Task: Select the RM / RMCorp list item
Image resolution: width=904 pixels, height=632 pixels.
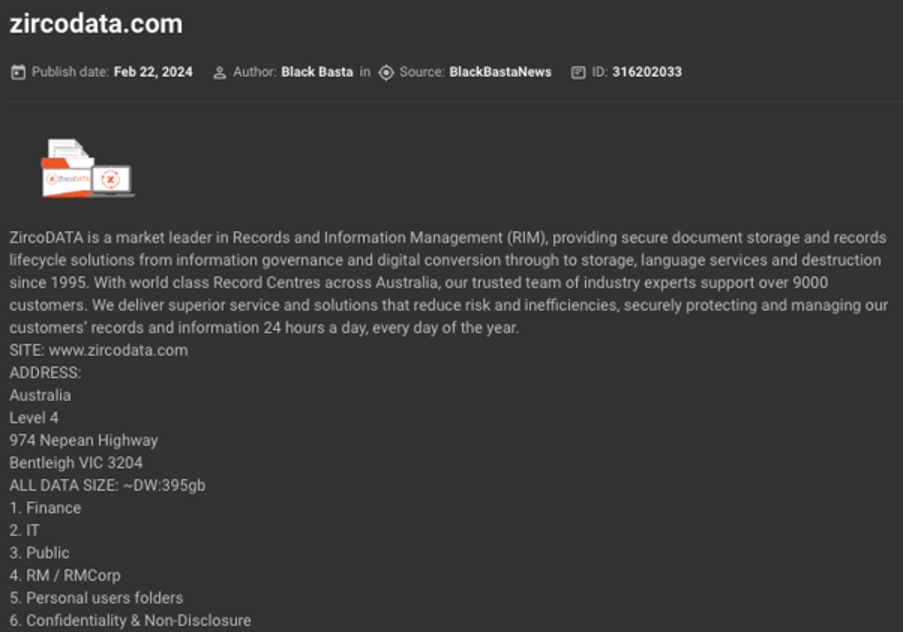Action: (65, 575)
